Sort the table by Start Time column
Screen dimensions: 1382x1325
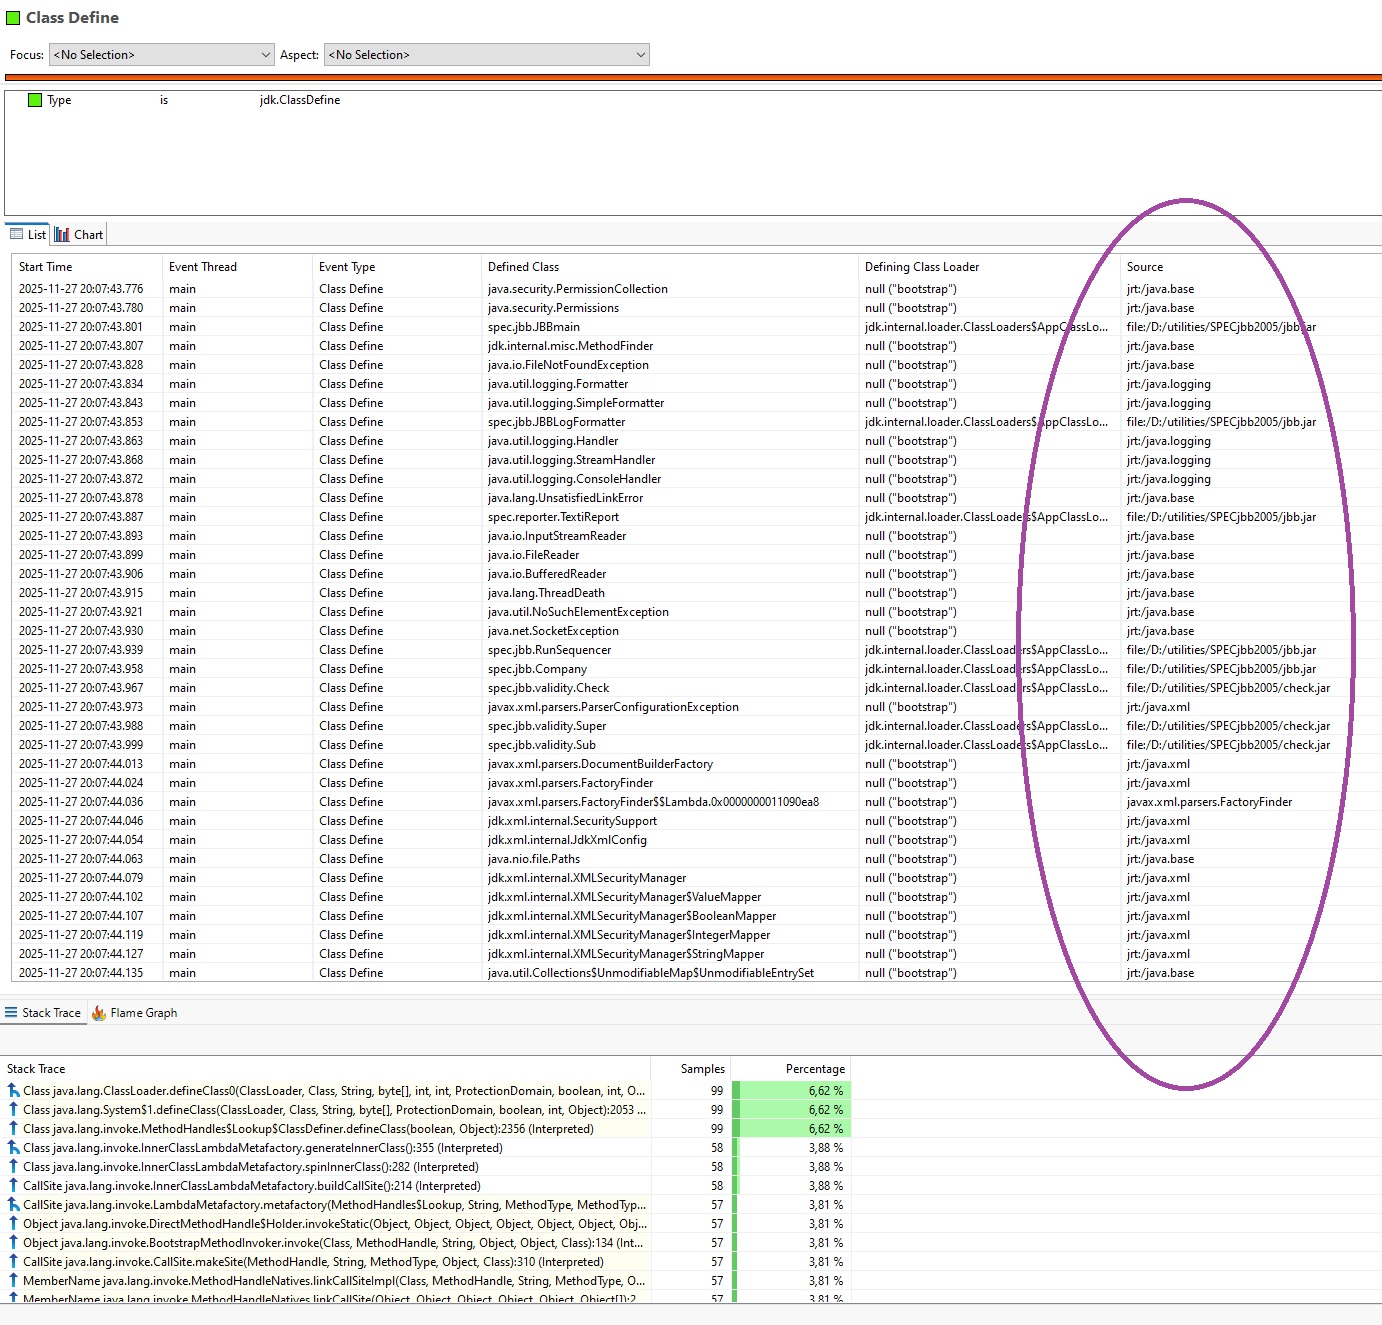pos(46,267)
